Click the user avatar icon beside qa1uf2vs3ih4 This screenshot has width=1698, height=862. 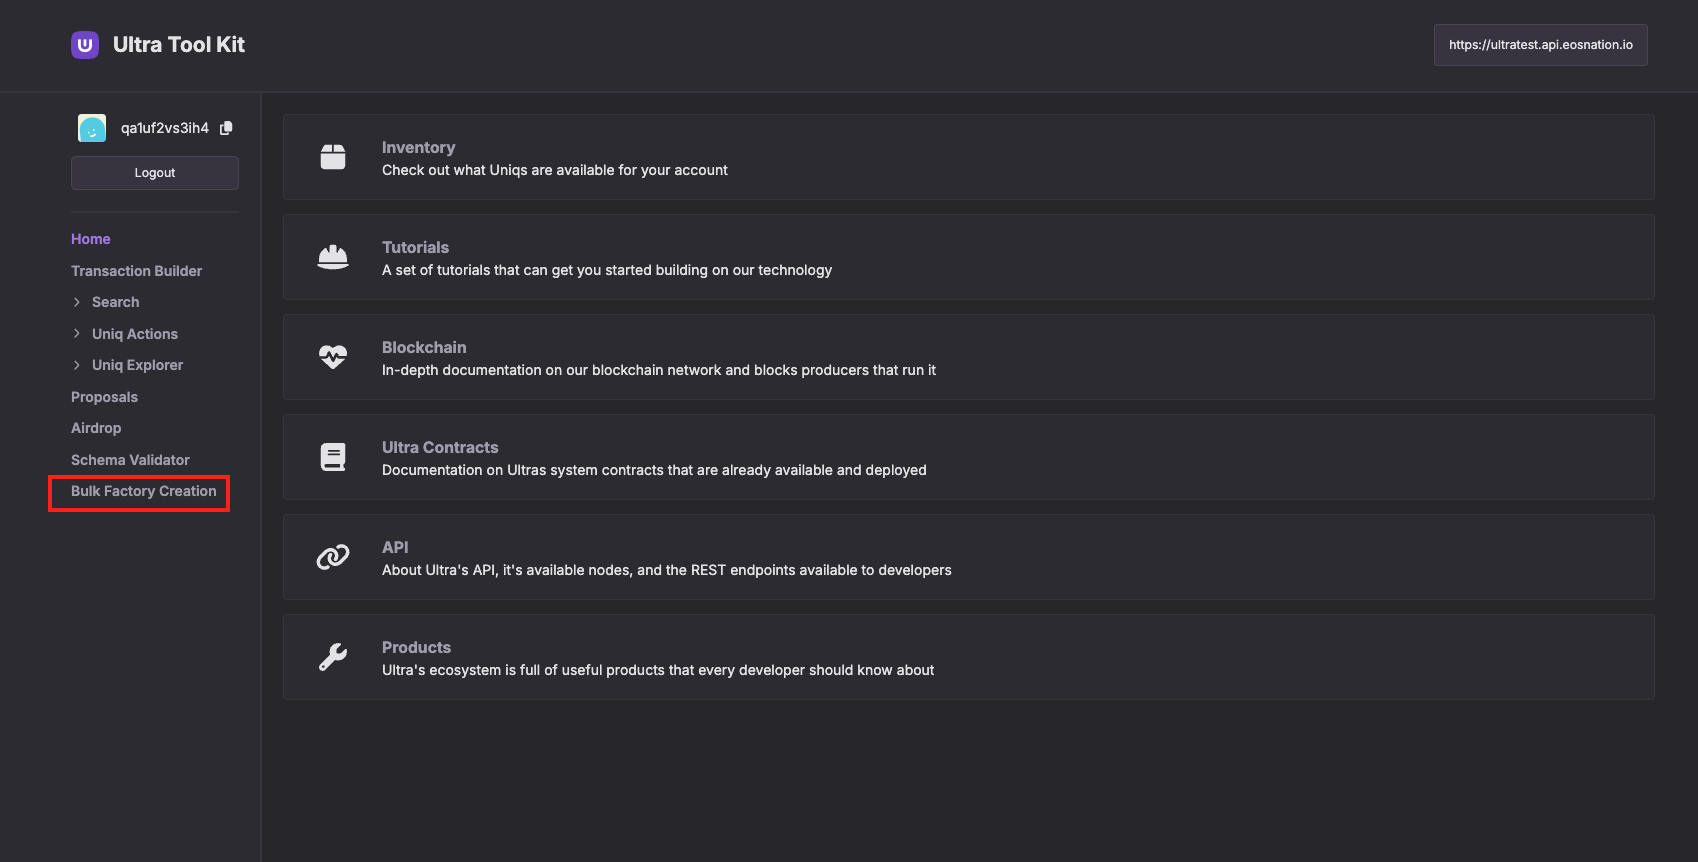92,128
